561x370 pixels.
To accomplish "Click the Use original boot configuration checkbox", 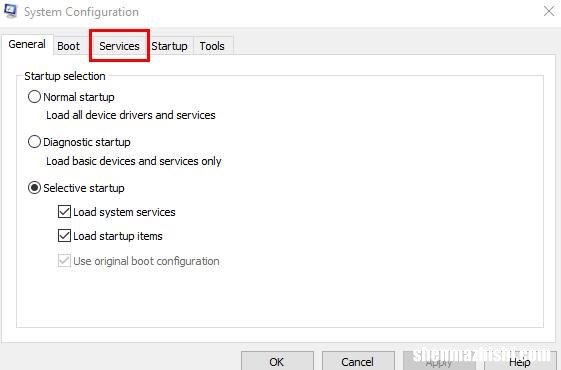I will pyautogui.click(x=64, y=261).
